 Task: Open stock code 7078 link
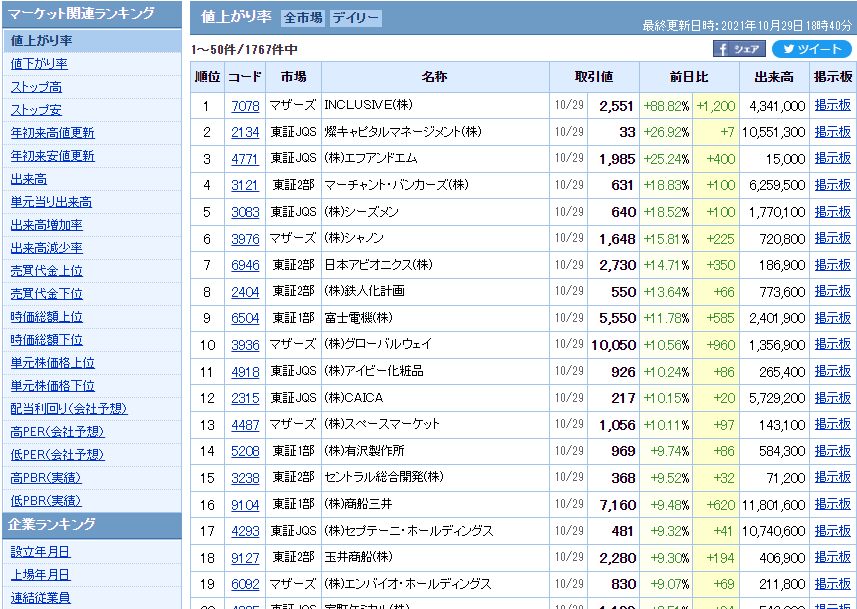245,106
